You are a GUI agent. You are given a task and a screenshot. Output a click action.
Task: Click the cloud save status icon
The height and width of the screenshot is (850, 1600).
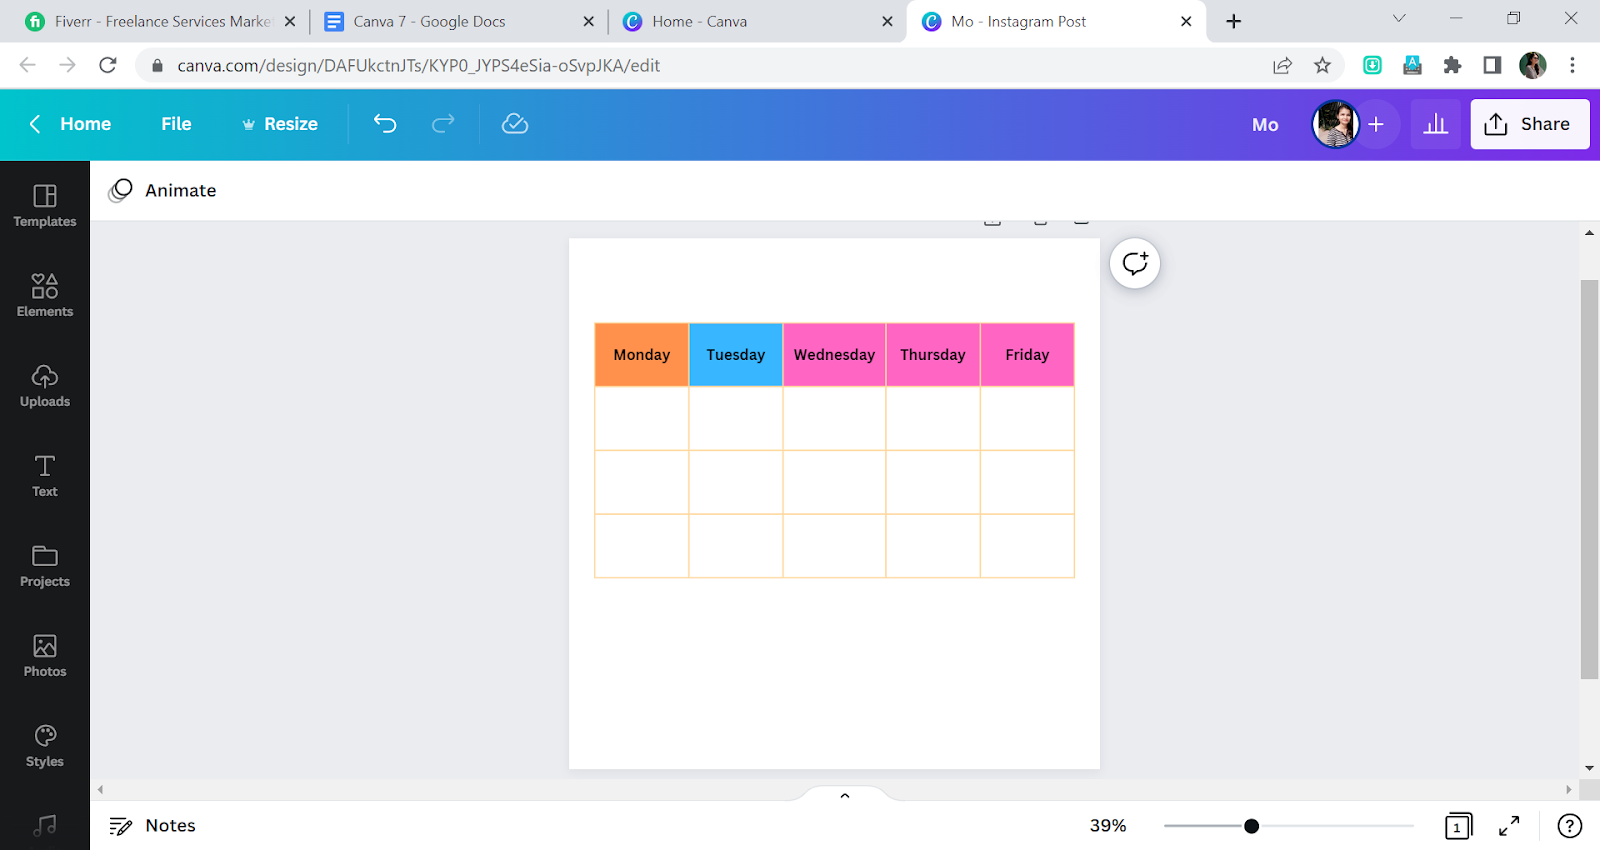coord(515,123)
